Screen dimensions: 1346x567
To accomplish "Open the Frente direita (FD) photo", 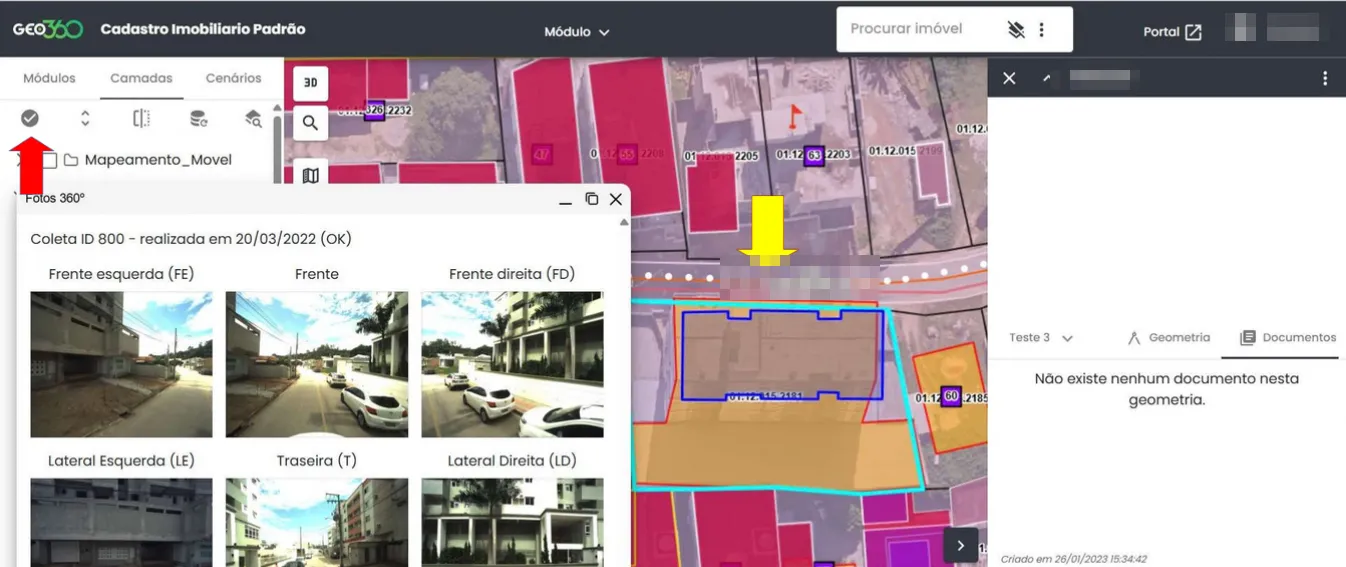I will [x=512, y=364].
